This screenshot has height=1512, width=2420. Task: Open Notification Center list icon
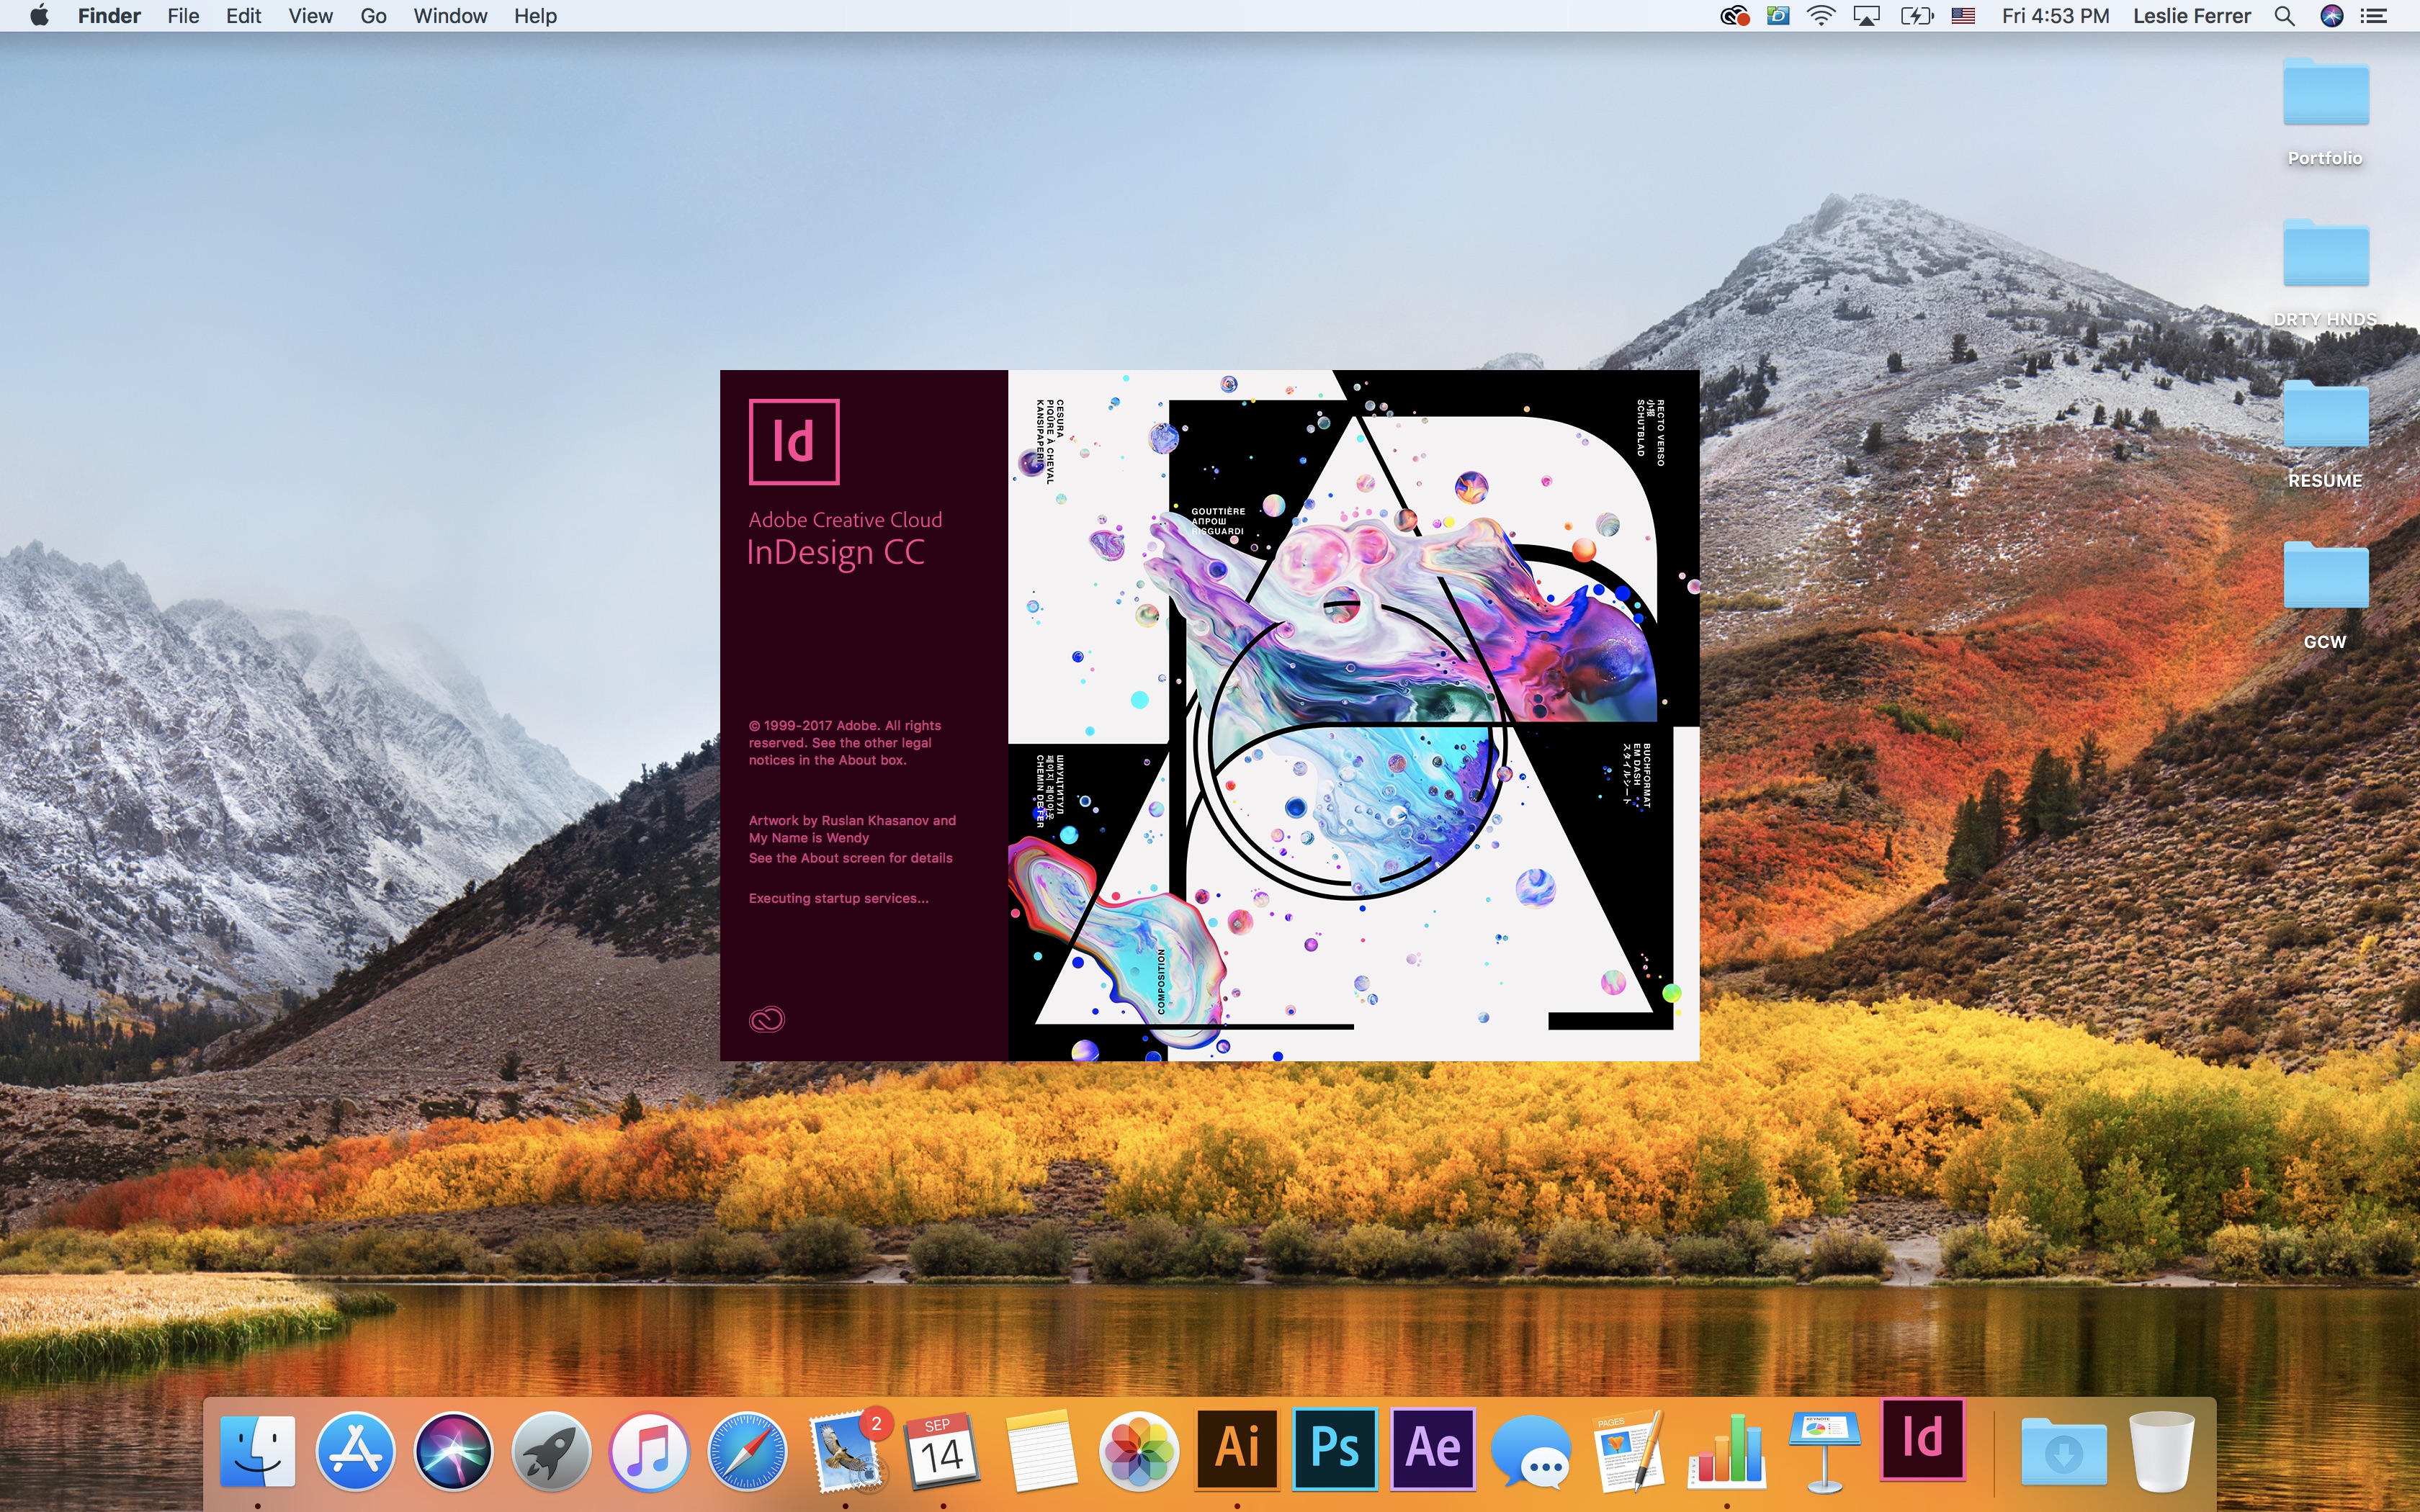click(x=2374, y=16)
